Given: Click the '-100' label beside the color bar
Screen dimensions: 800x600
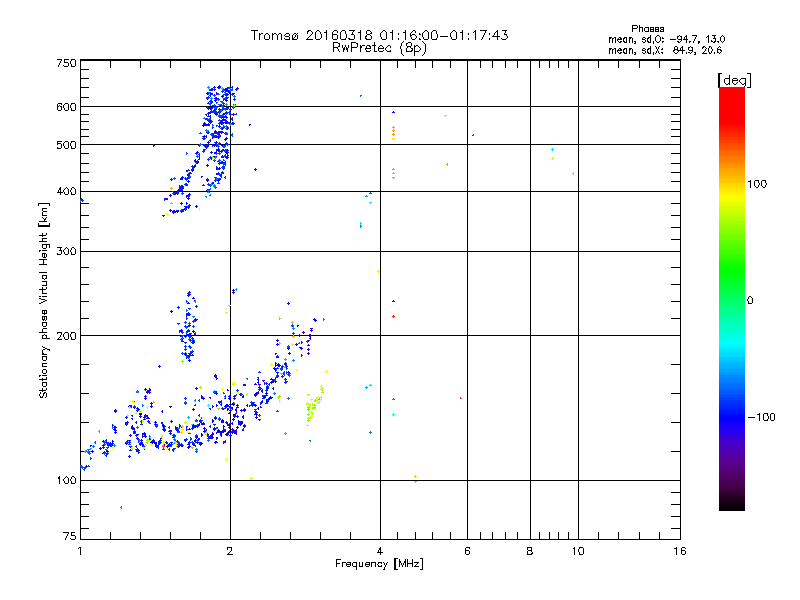Looking at the screenshot, I should click(761, 417).
